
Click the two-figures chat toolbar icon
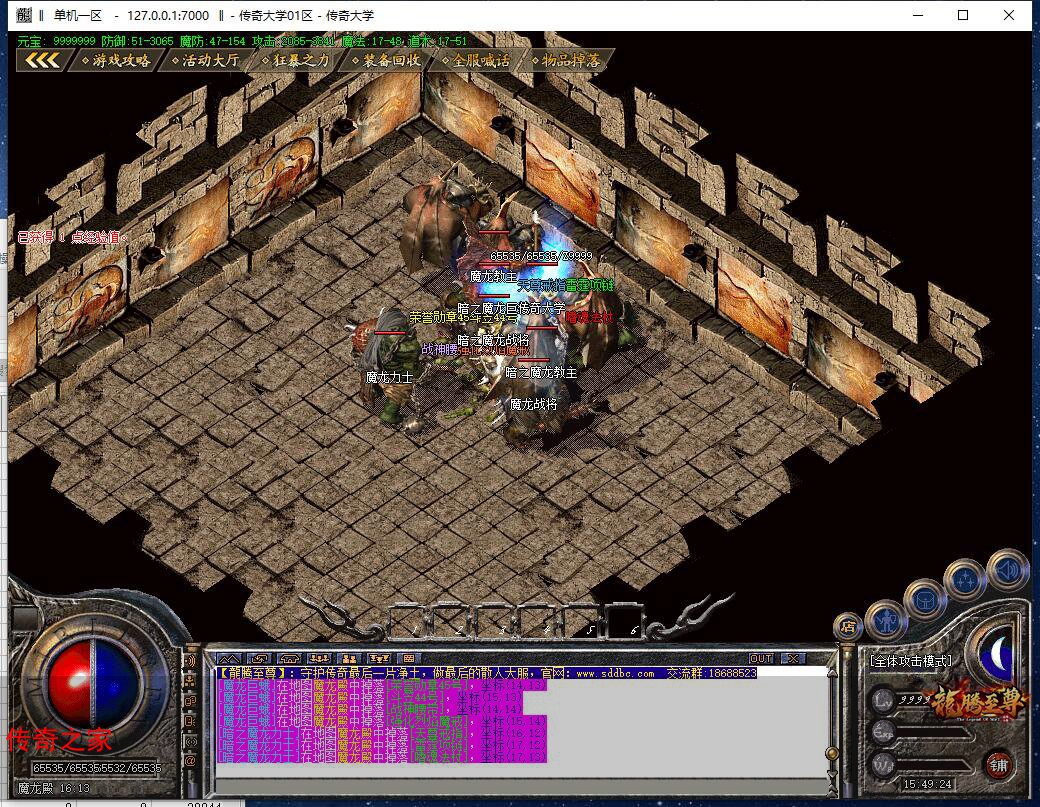349,658
